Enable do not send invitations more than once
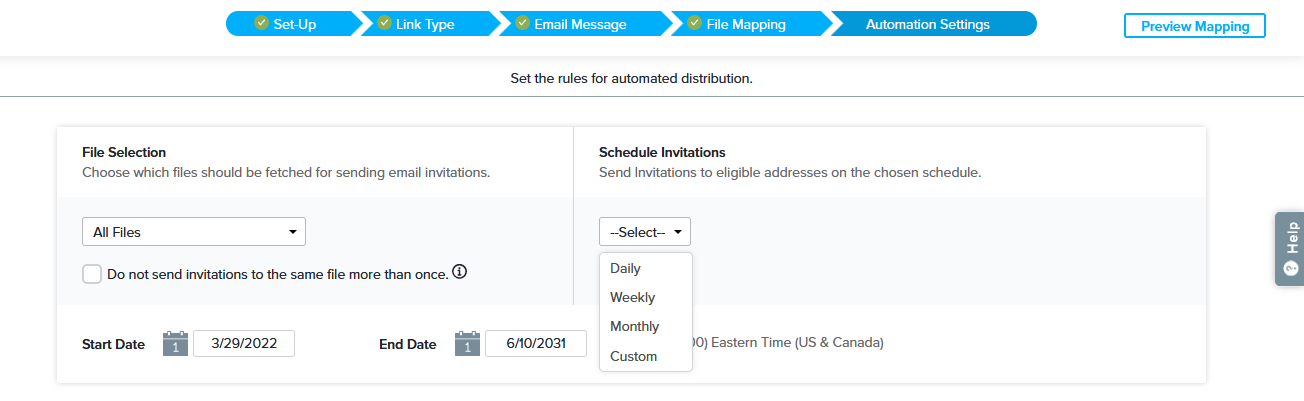1304x401 pixels. pos(92,274)
